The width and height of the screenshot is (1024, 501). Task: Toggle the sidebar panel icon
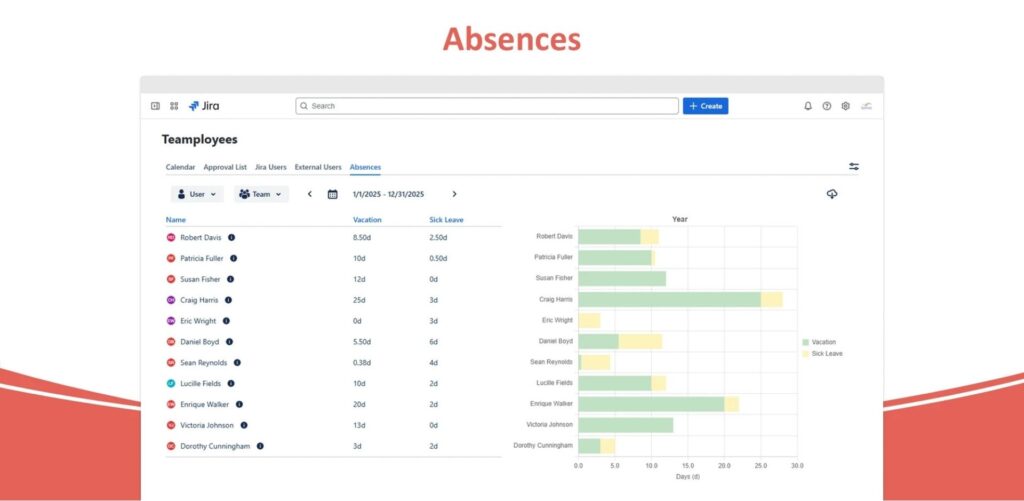pyautogui.click(x=155, y=106)
